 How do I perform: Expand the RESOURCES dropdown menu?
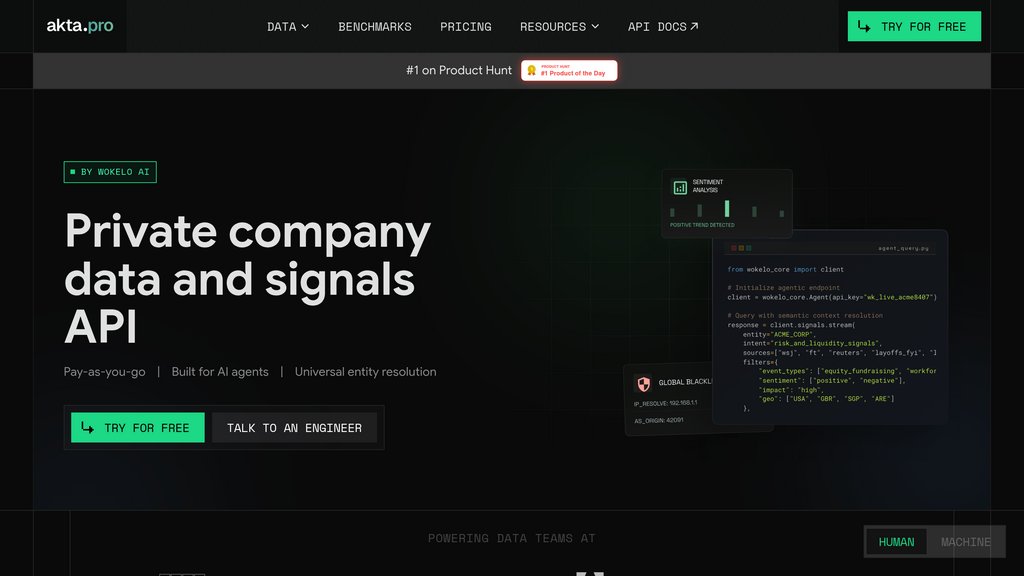pos(559,27)
